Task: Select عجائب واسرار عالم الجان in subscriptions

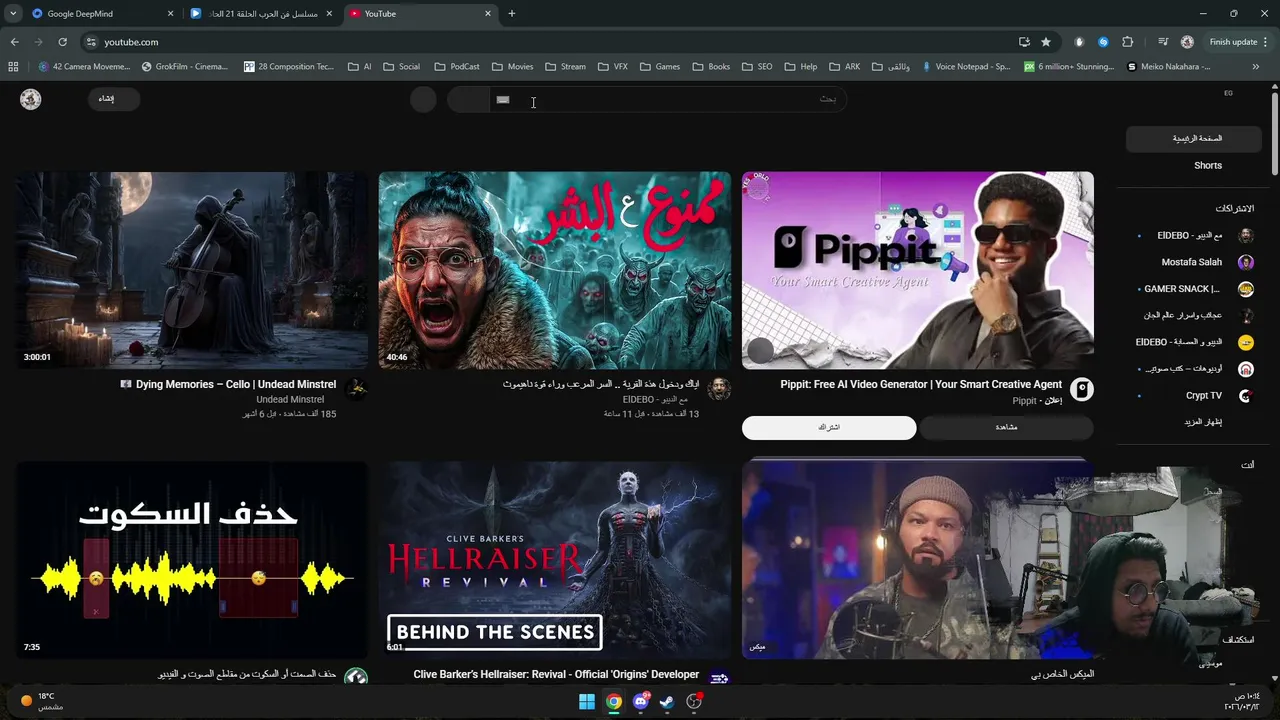Action: coord(1183,315)
